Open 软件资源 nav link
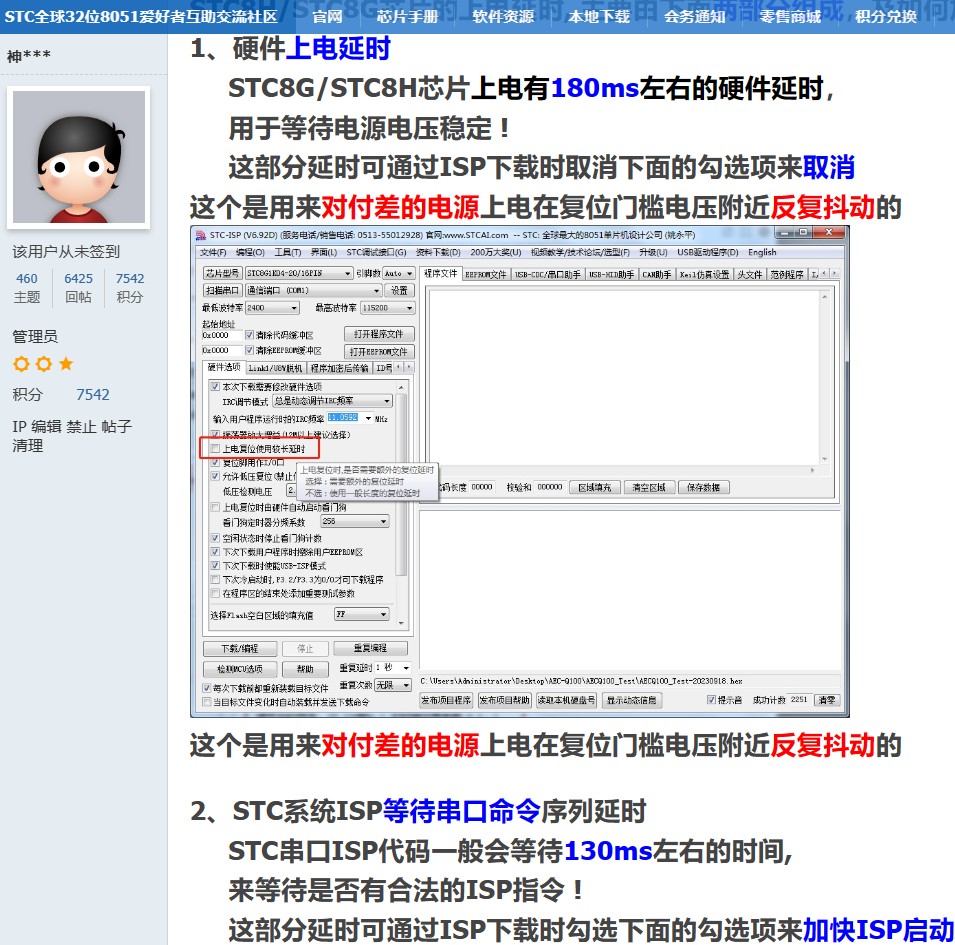 coord(502,16)
